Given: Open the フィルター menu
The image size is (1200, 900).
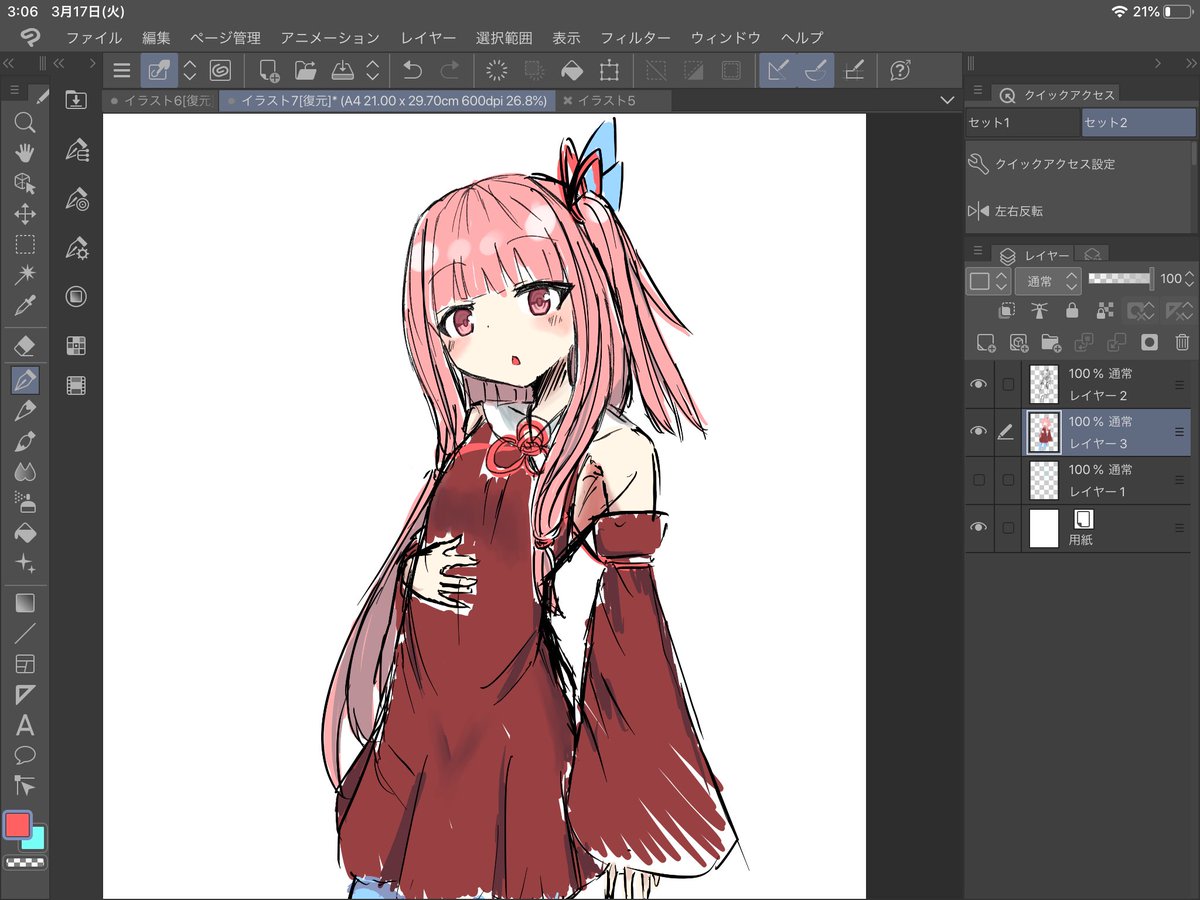Looking at the screenshot, I should pos(635,38).
